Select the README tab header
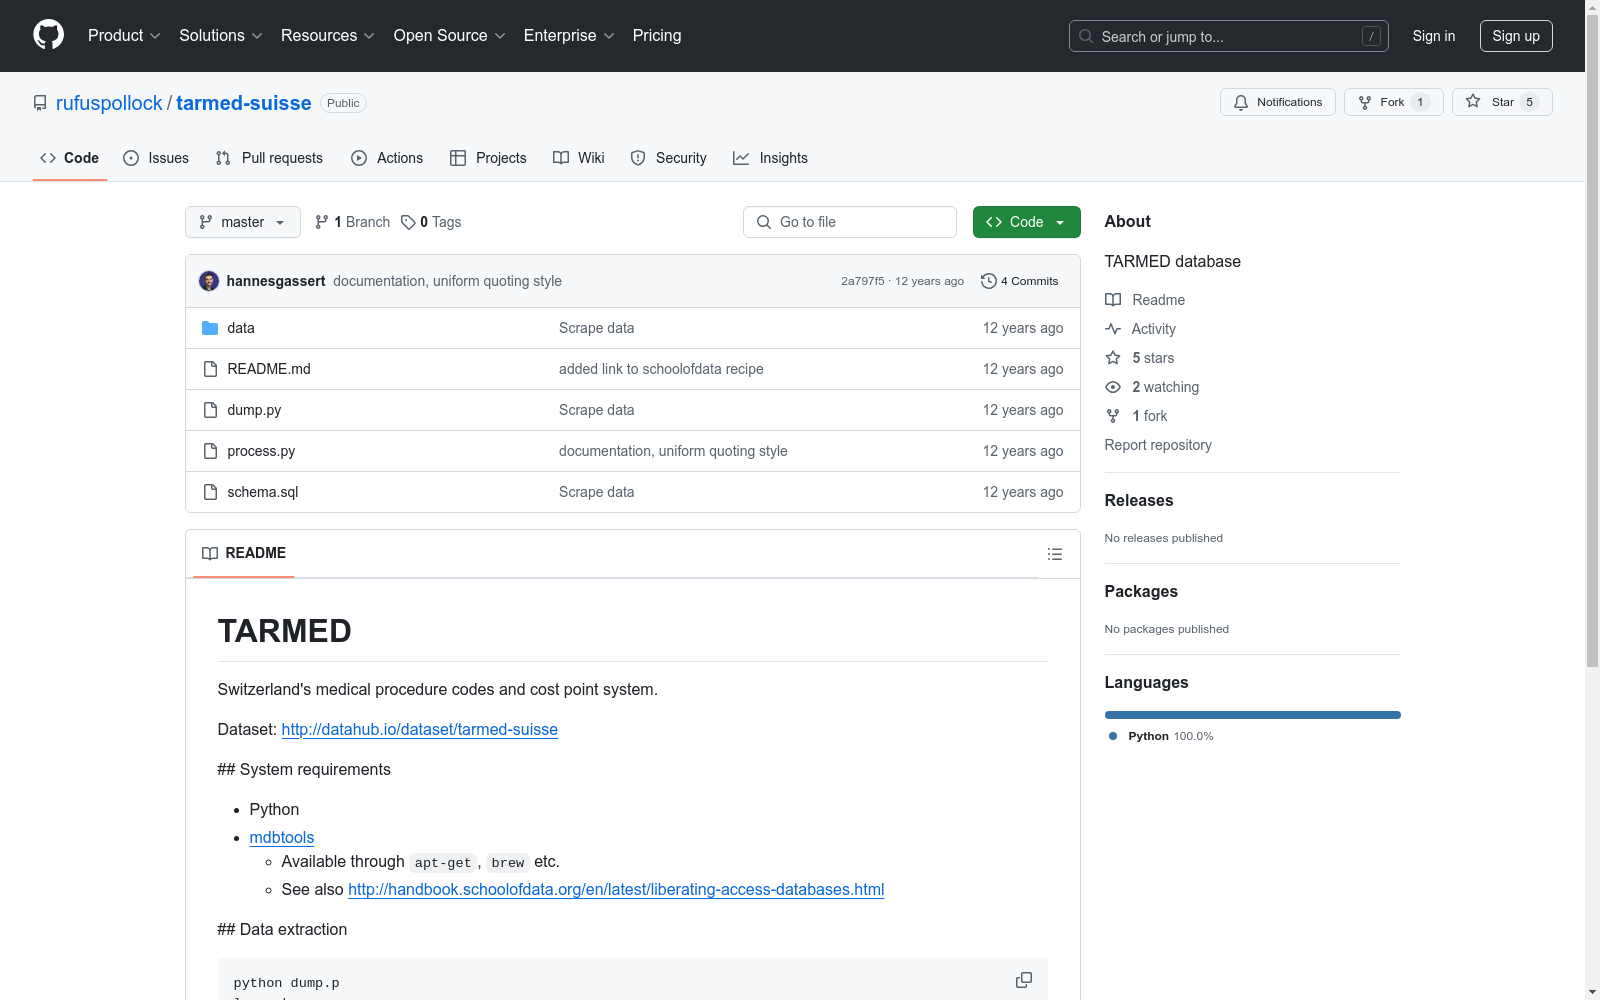1600x1000 pixels. (244, 553)
